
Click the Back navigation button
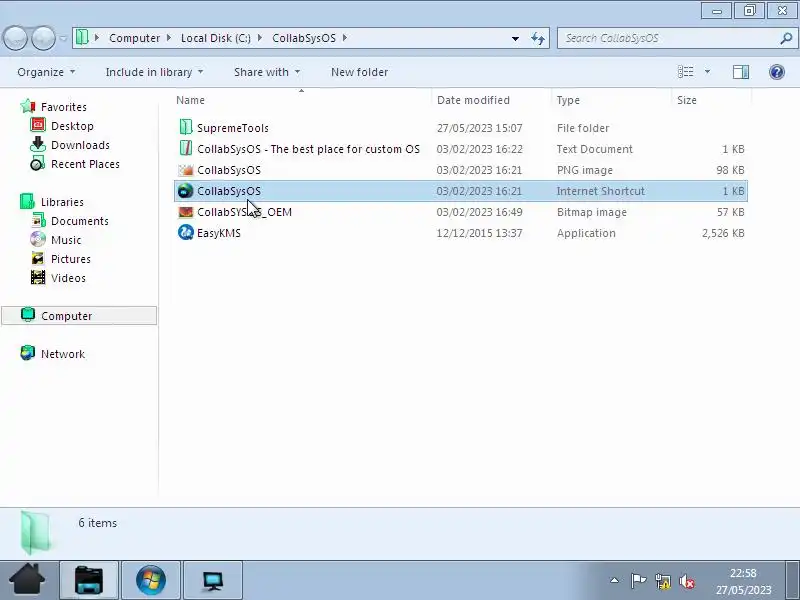(15, 38)
